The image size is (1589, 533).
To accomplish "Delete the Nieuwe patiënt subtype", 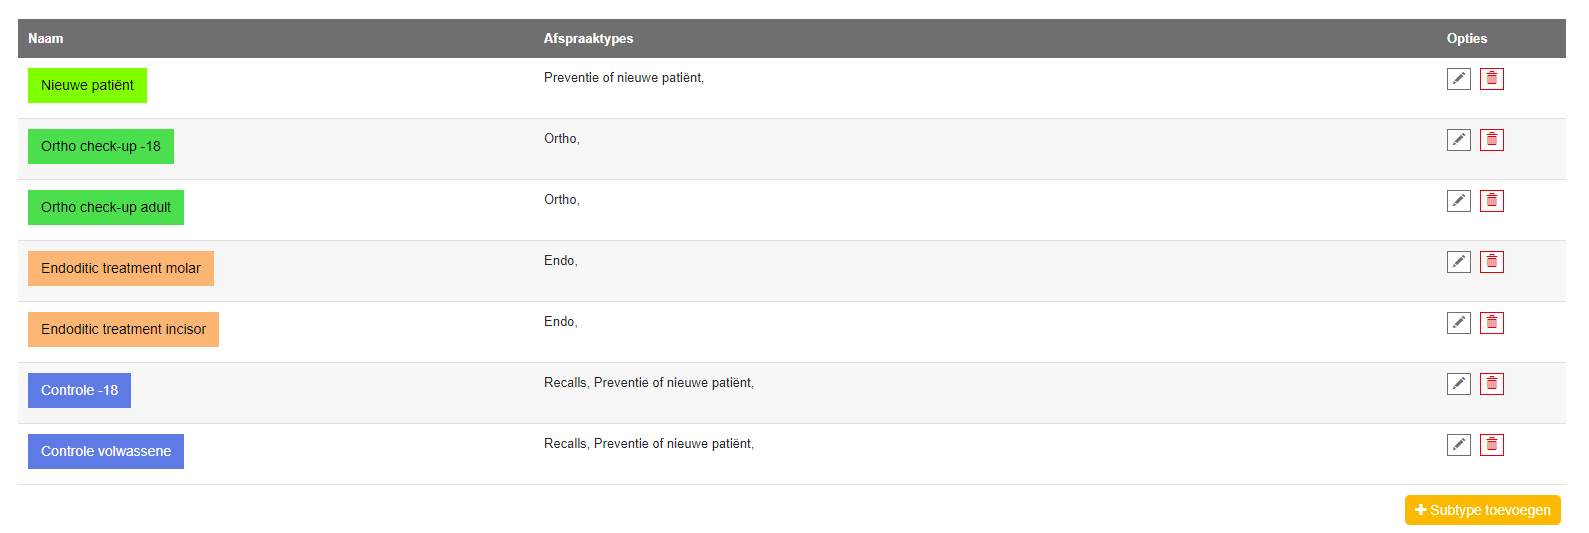I will pyautogui.click(x=1491, y=79).
